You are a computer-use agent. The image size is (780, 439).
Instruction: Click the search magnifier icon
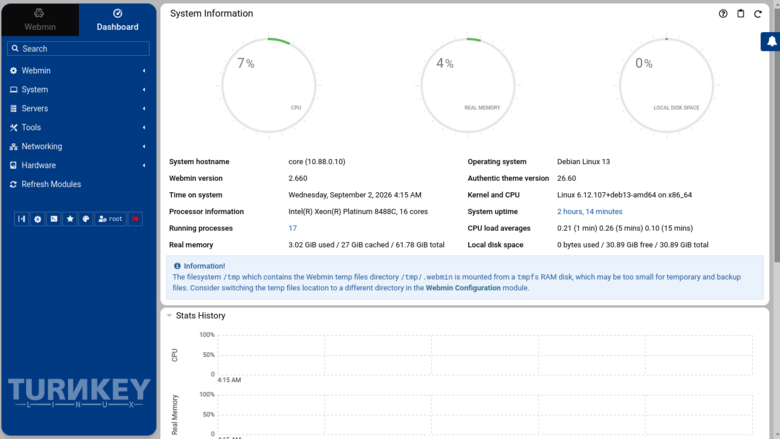[x=15, y=48]
